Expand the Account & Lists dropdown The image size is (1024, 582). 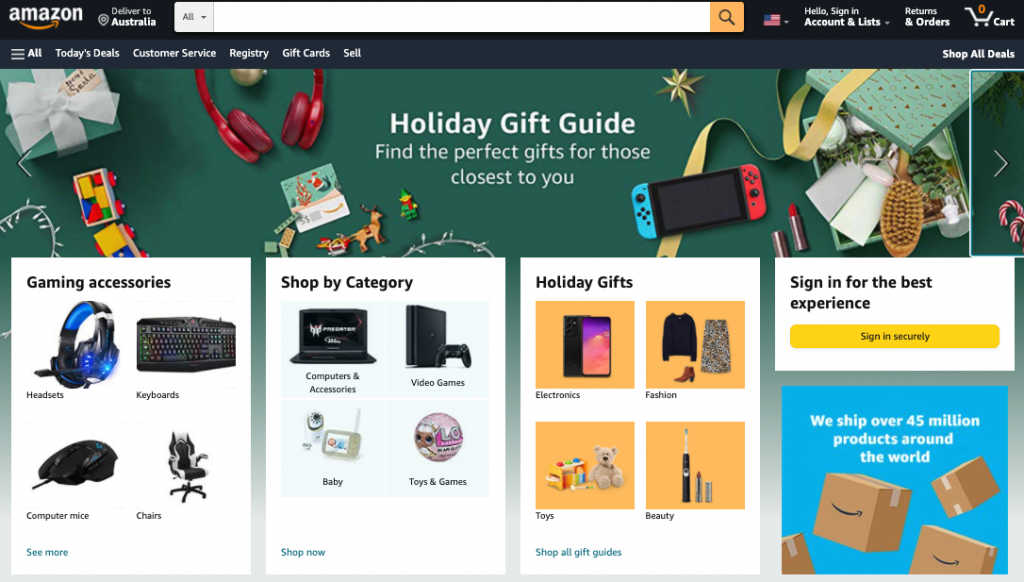(846, 17)
